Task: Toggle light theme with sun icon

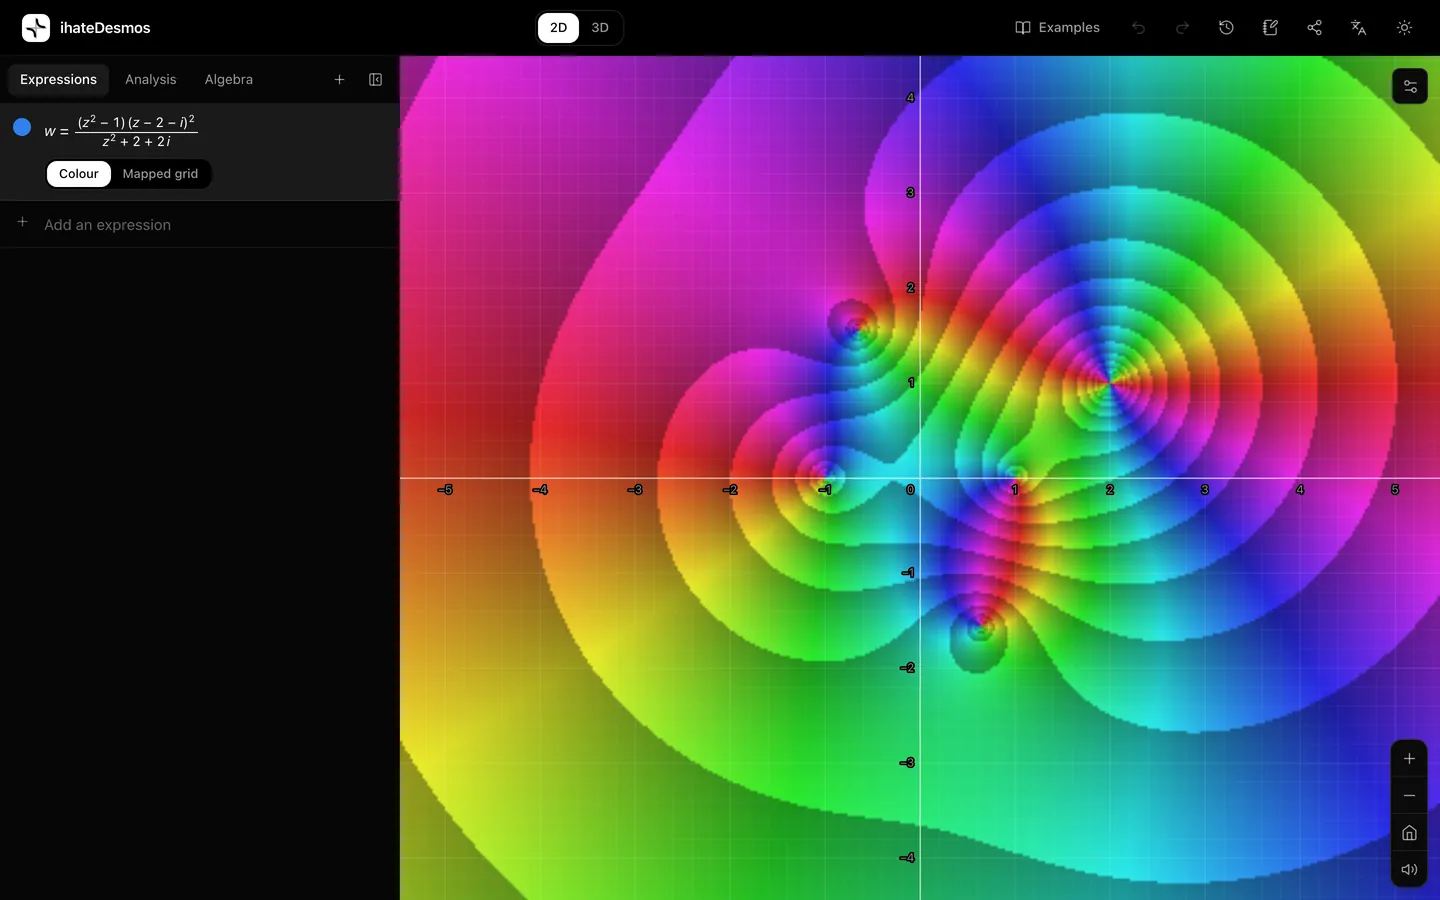Action: click(x=1404, y=28)
